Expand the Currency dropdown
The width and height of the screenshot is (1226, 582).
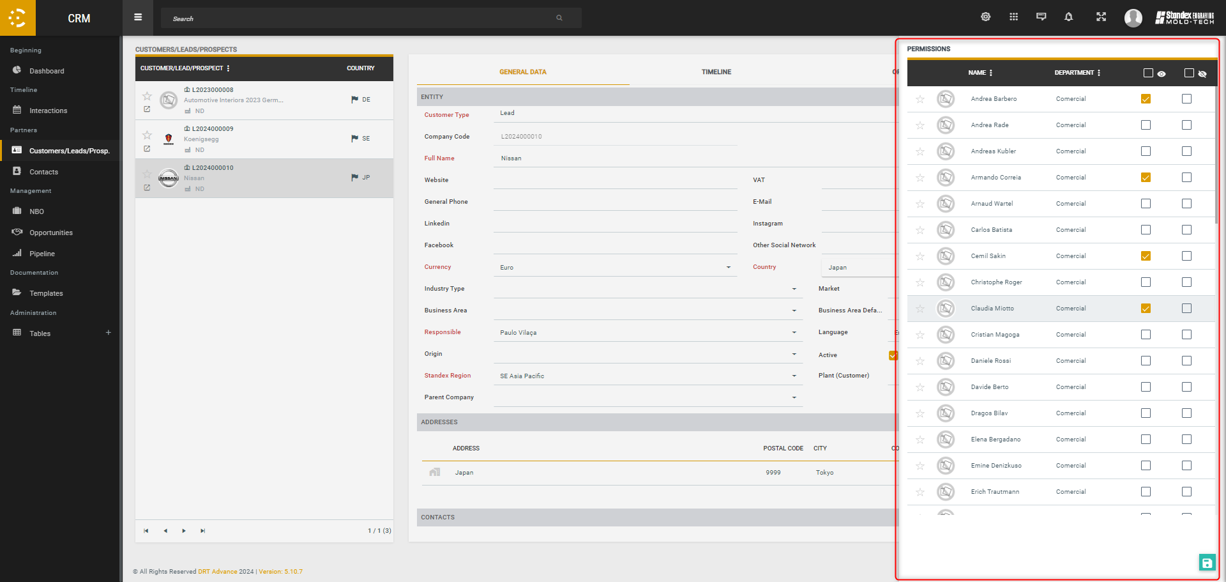728,267
